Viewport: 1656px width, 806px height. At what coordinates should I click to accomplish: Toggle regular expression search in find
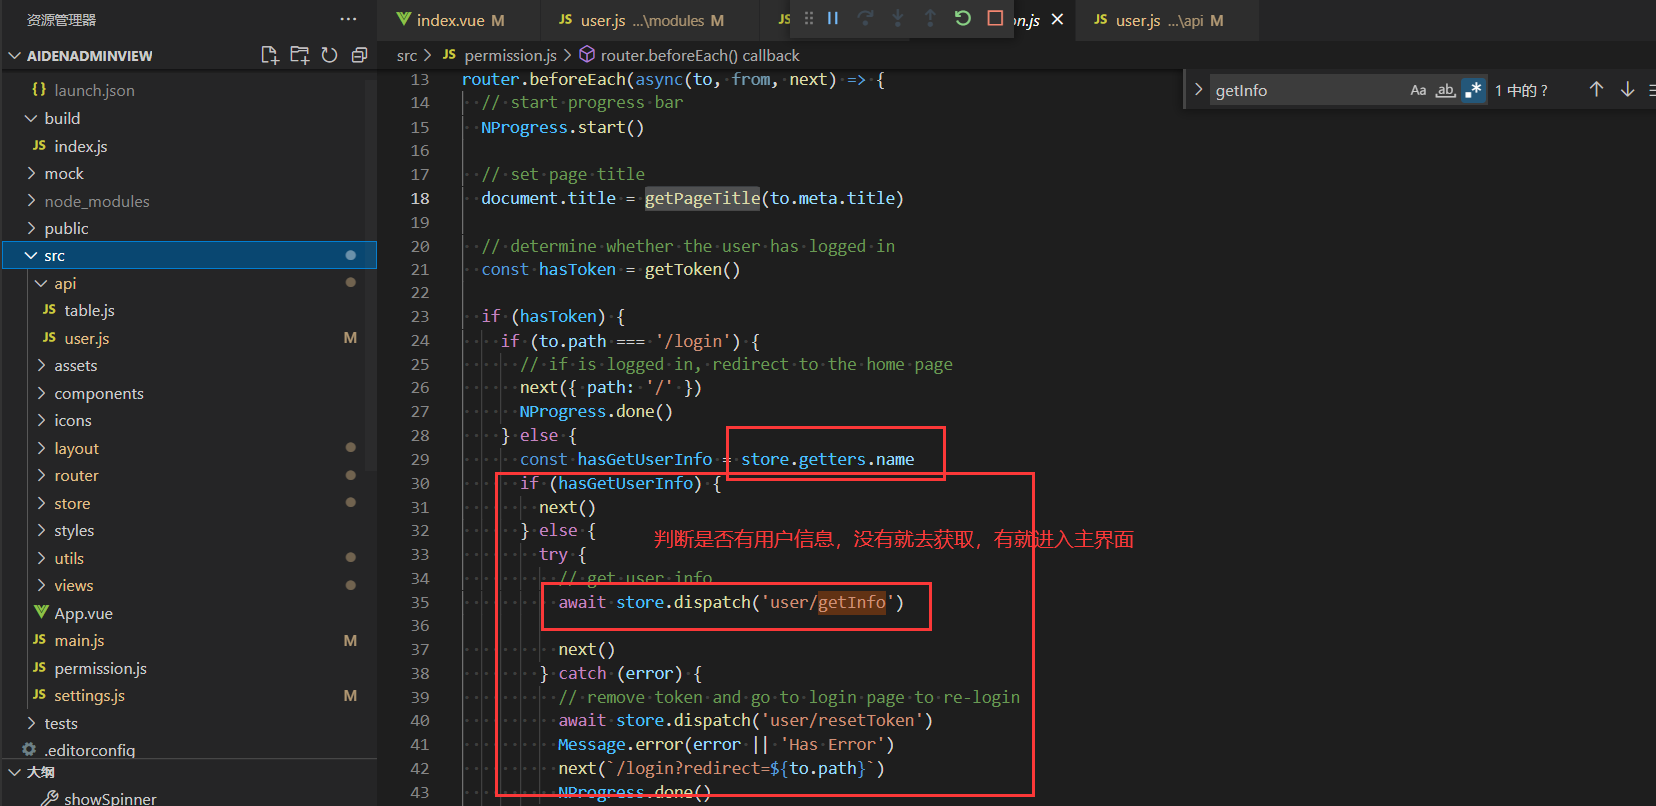(x=1473, y=90)
